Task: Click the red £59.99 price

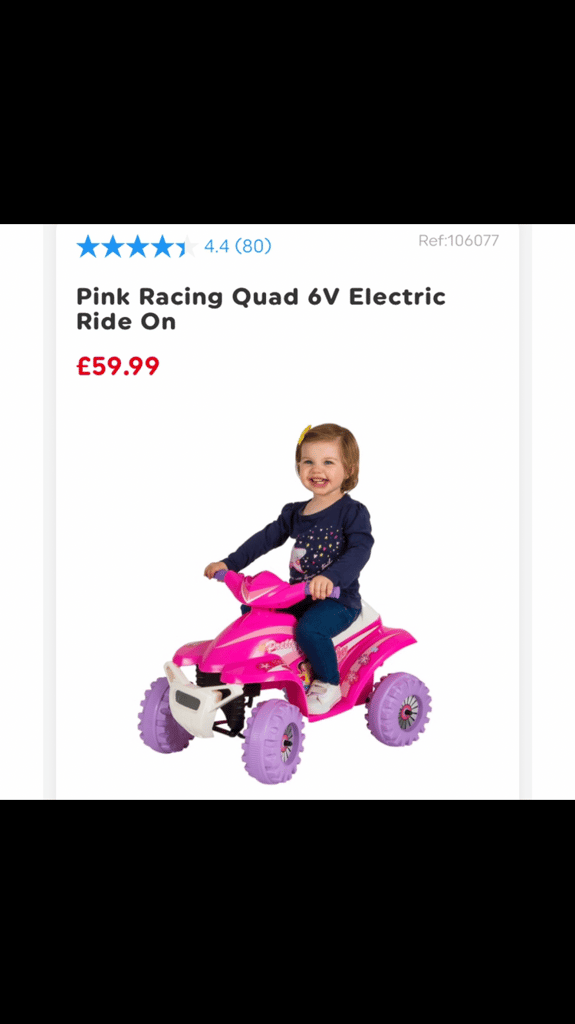Action: 118,366
